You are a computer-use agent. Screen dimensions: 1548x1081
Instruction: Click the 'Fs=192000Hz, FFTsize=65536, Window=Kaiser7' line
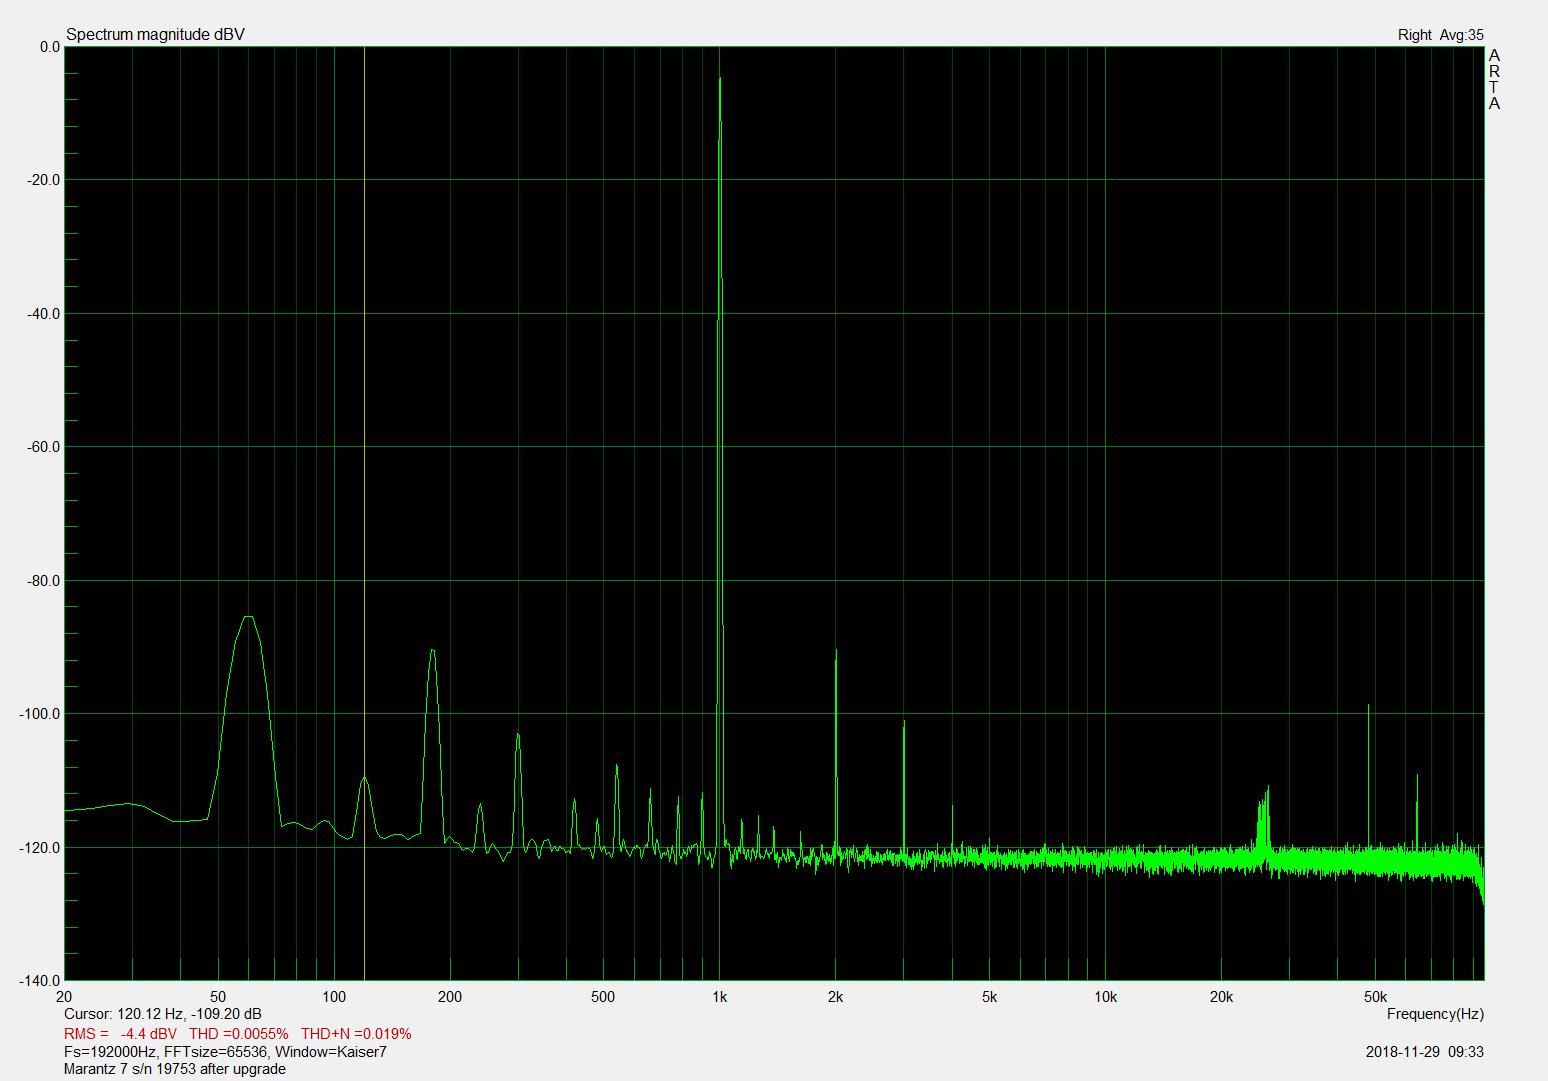point(225,1052)
